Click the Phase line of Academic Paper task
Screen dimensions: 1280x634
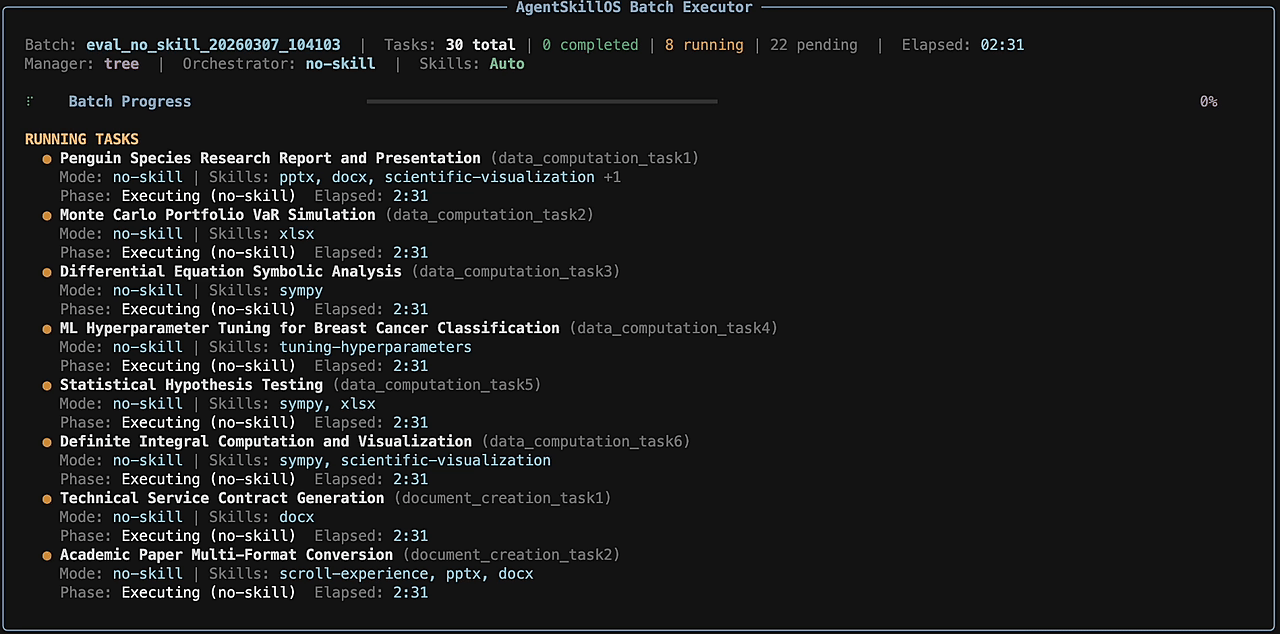[244, 593]
